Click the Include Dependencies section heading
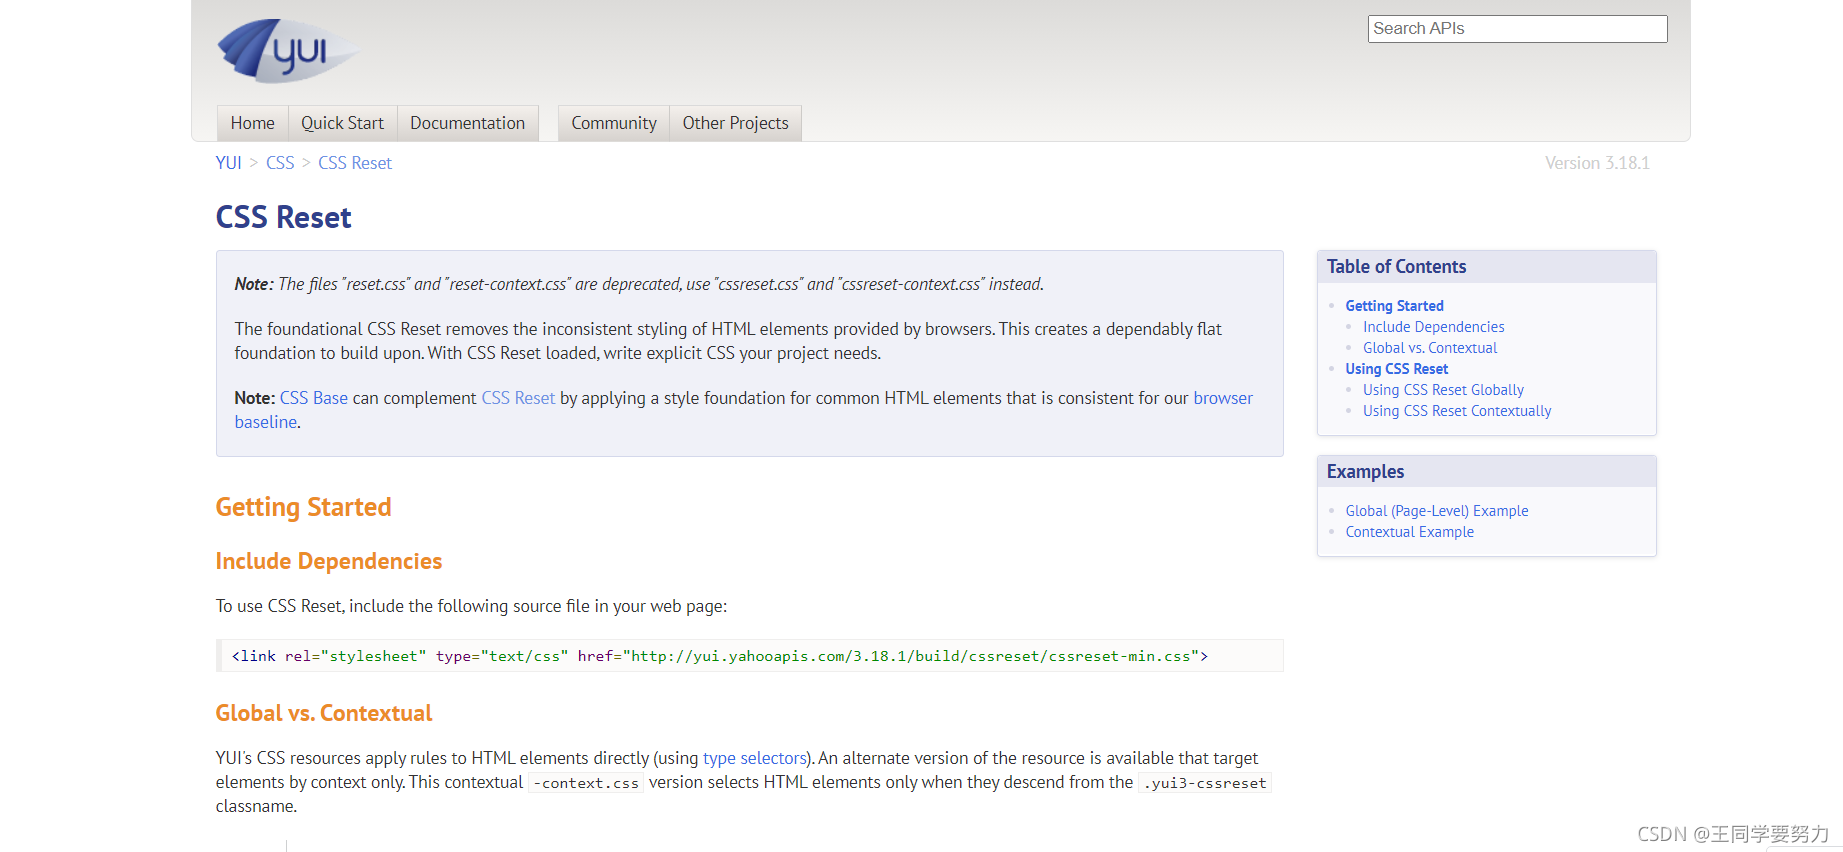The image size is (1843, 852). coord(328,561)
